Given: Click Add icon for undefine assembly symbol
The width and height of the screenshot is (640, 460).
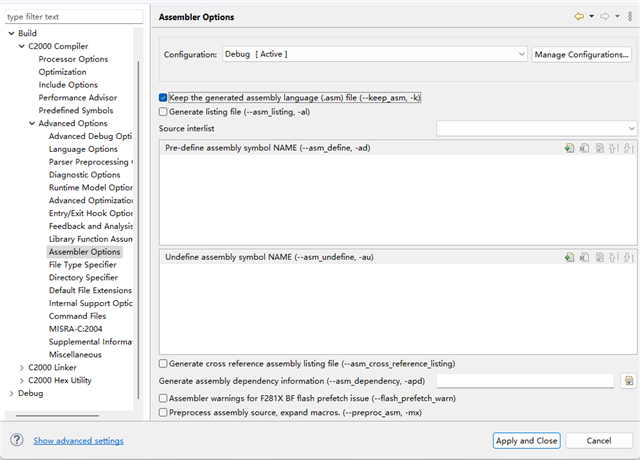Looking at the screenshot, I should [569, 257].
